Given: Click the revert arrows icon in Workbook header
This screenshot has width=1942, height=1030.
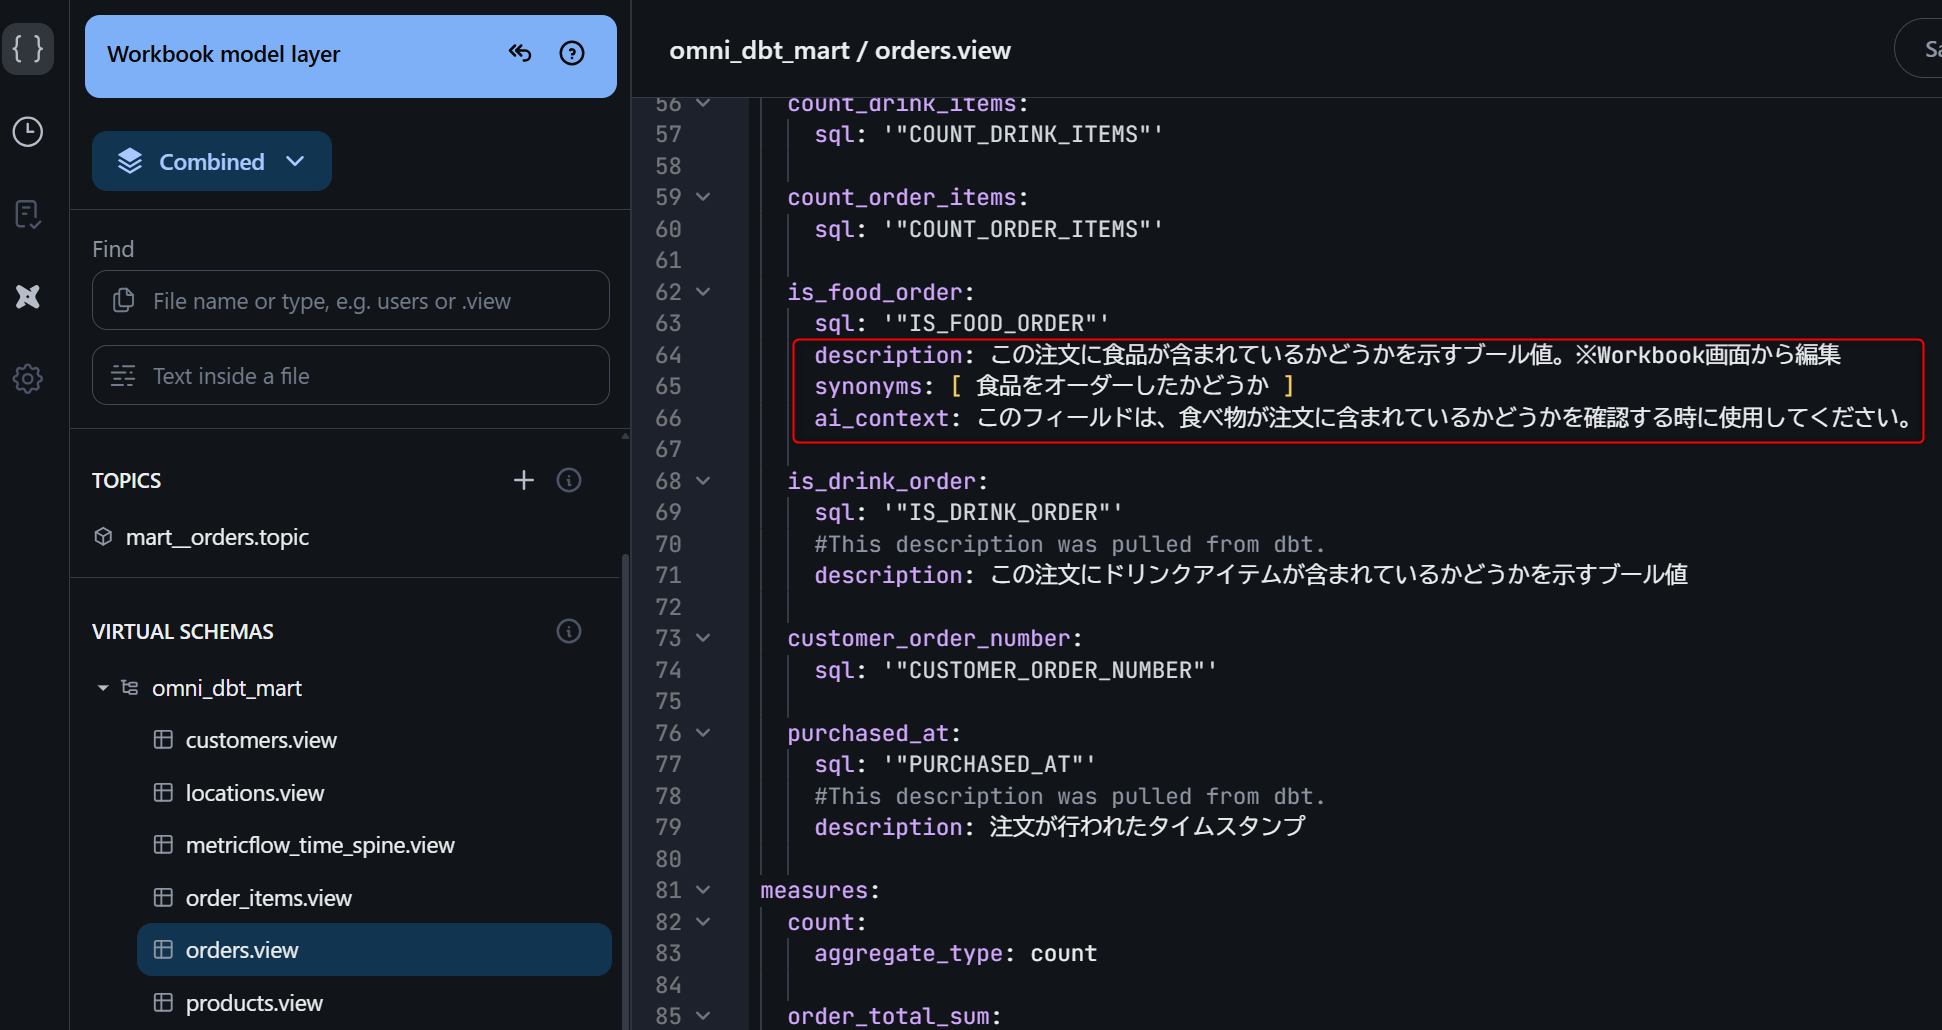Looking at the screenshot, I should click(520, 53).
